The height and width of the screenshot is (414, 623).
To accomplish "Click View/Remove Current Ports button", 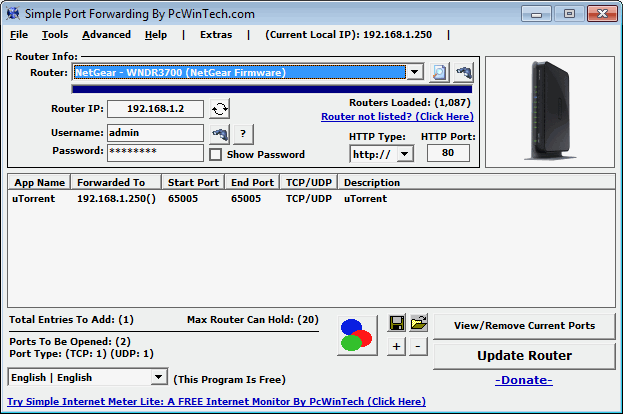I will tap(524, 326).
